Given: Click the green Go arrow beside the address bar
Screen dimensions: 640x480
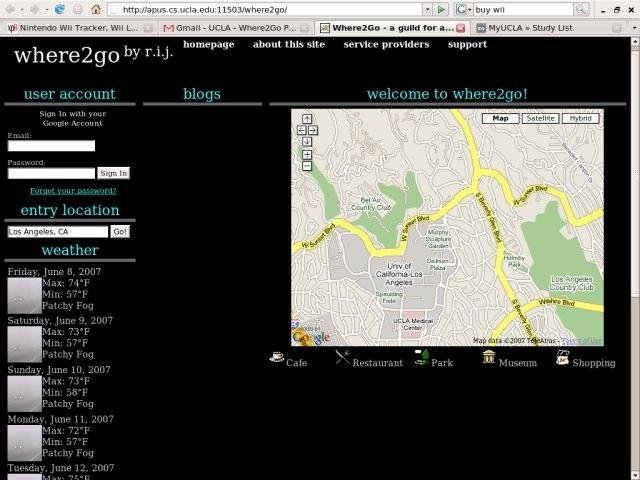Looking at the screenshot, I should 441,9.
